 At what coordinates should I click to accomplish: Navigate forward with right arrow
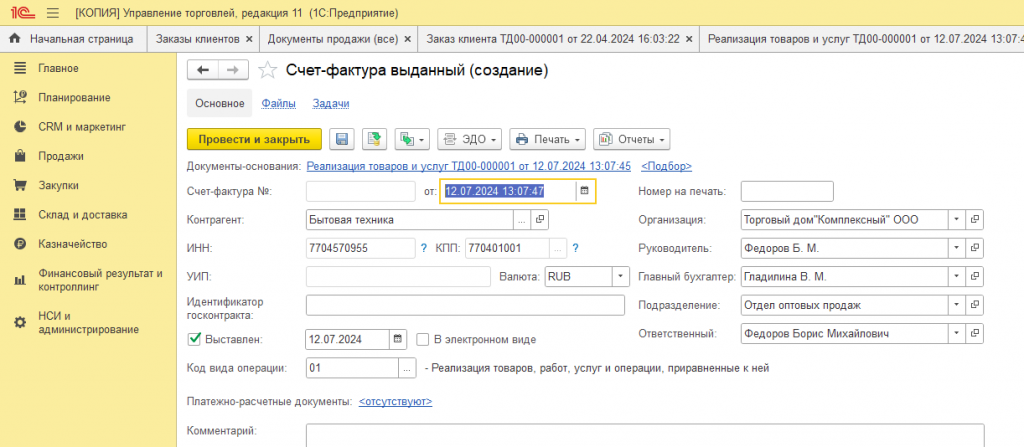click(232, 71)
